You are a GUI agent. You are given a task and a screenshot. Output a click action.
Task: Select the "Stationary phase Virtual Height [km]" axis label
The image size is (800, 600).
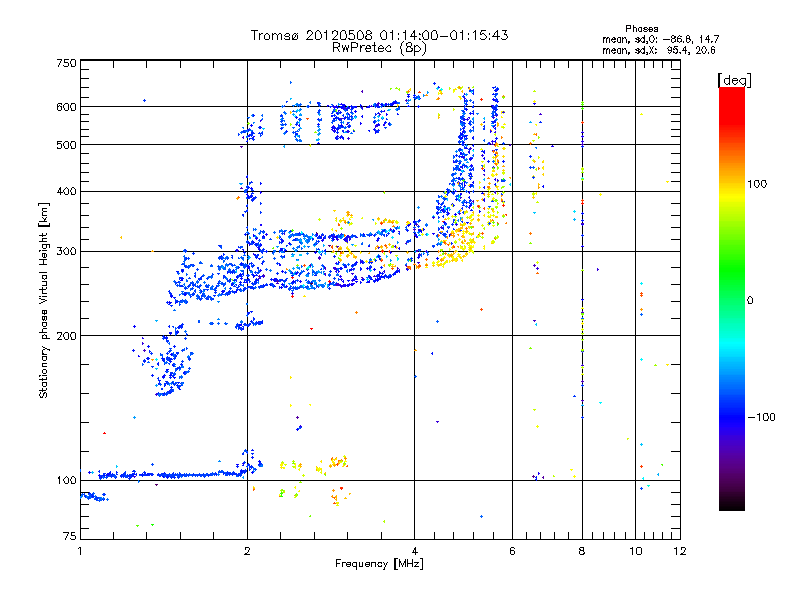tap(44, 300)
